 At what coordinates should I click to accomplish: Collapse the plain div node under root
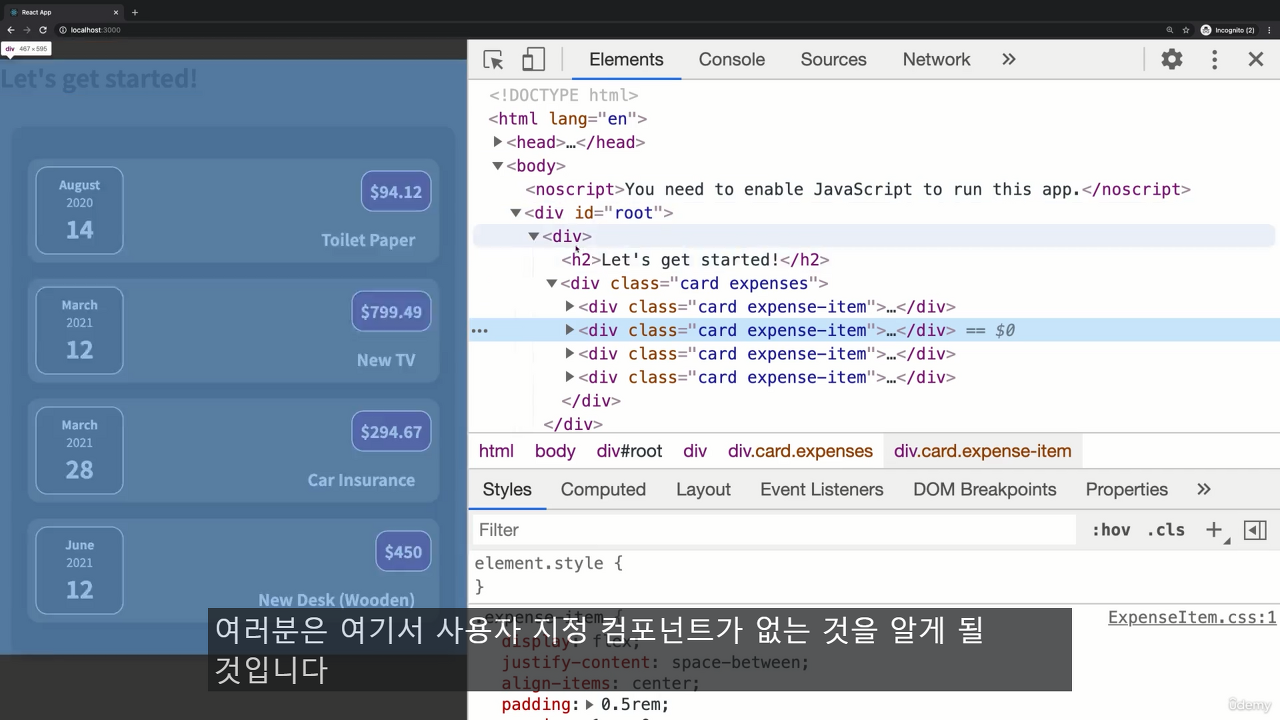click(x=534, y=236)
